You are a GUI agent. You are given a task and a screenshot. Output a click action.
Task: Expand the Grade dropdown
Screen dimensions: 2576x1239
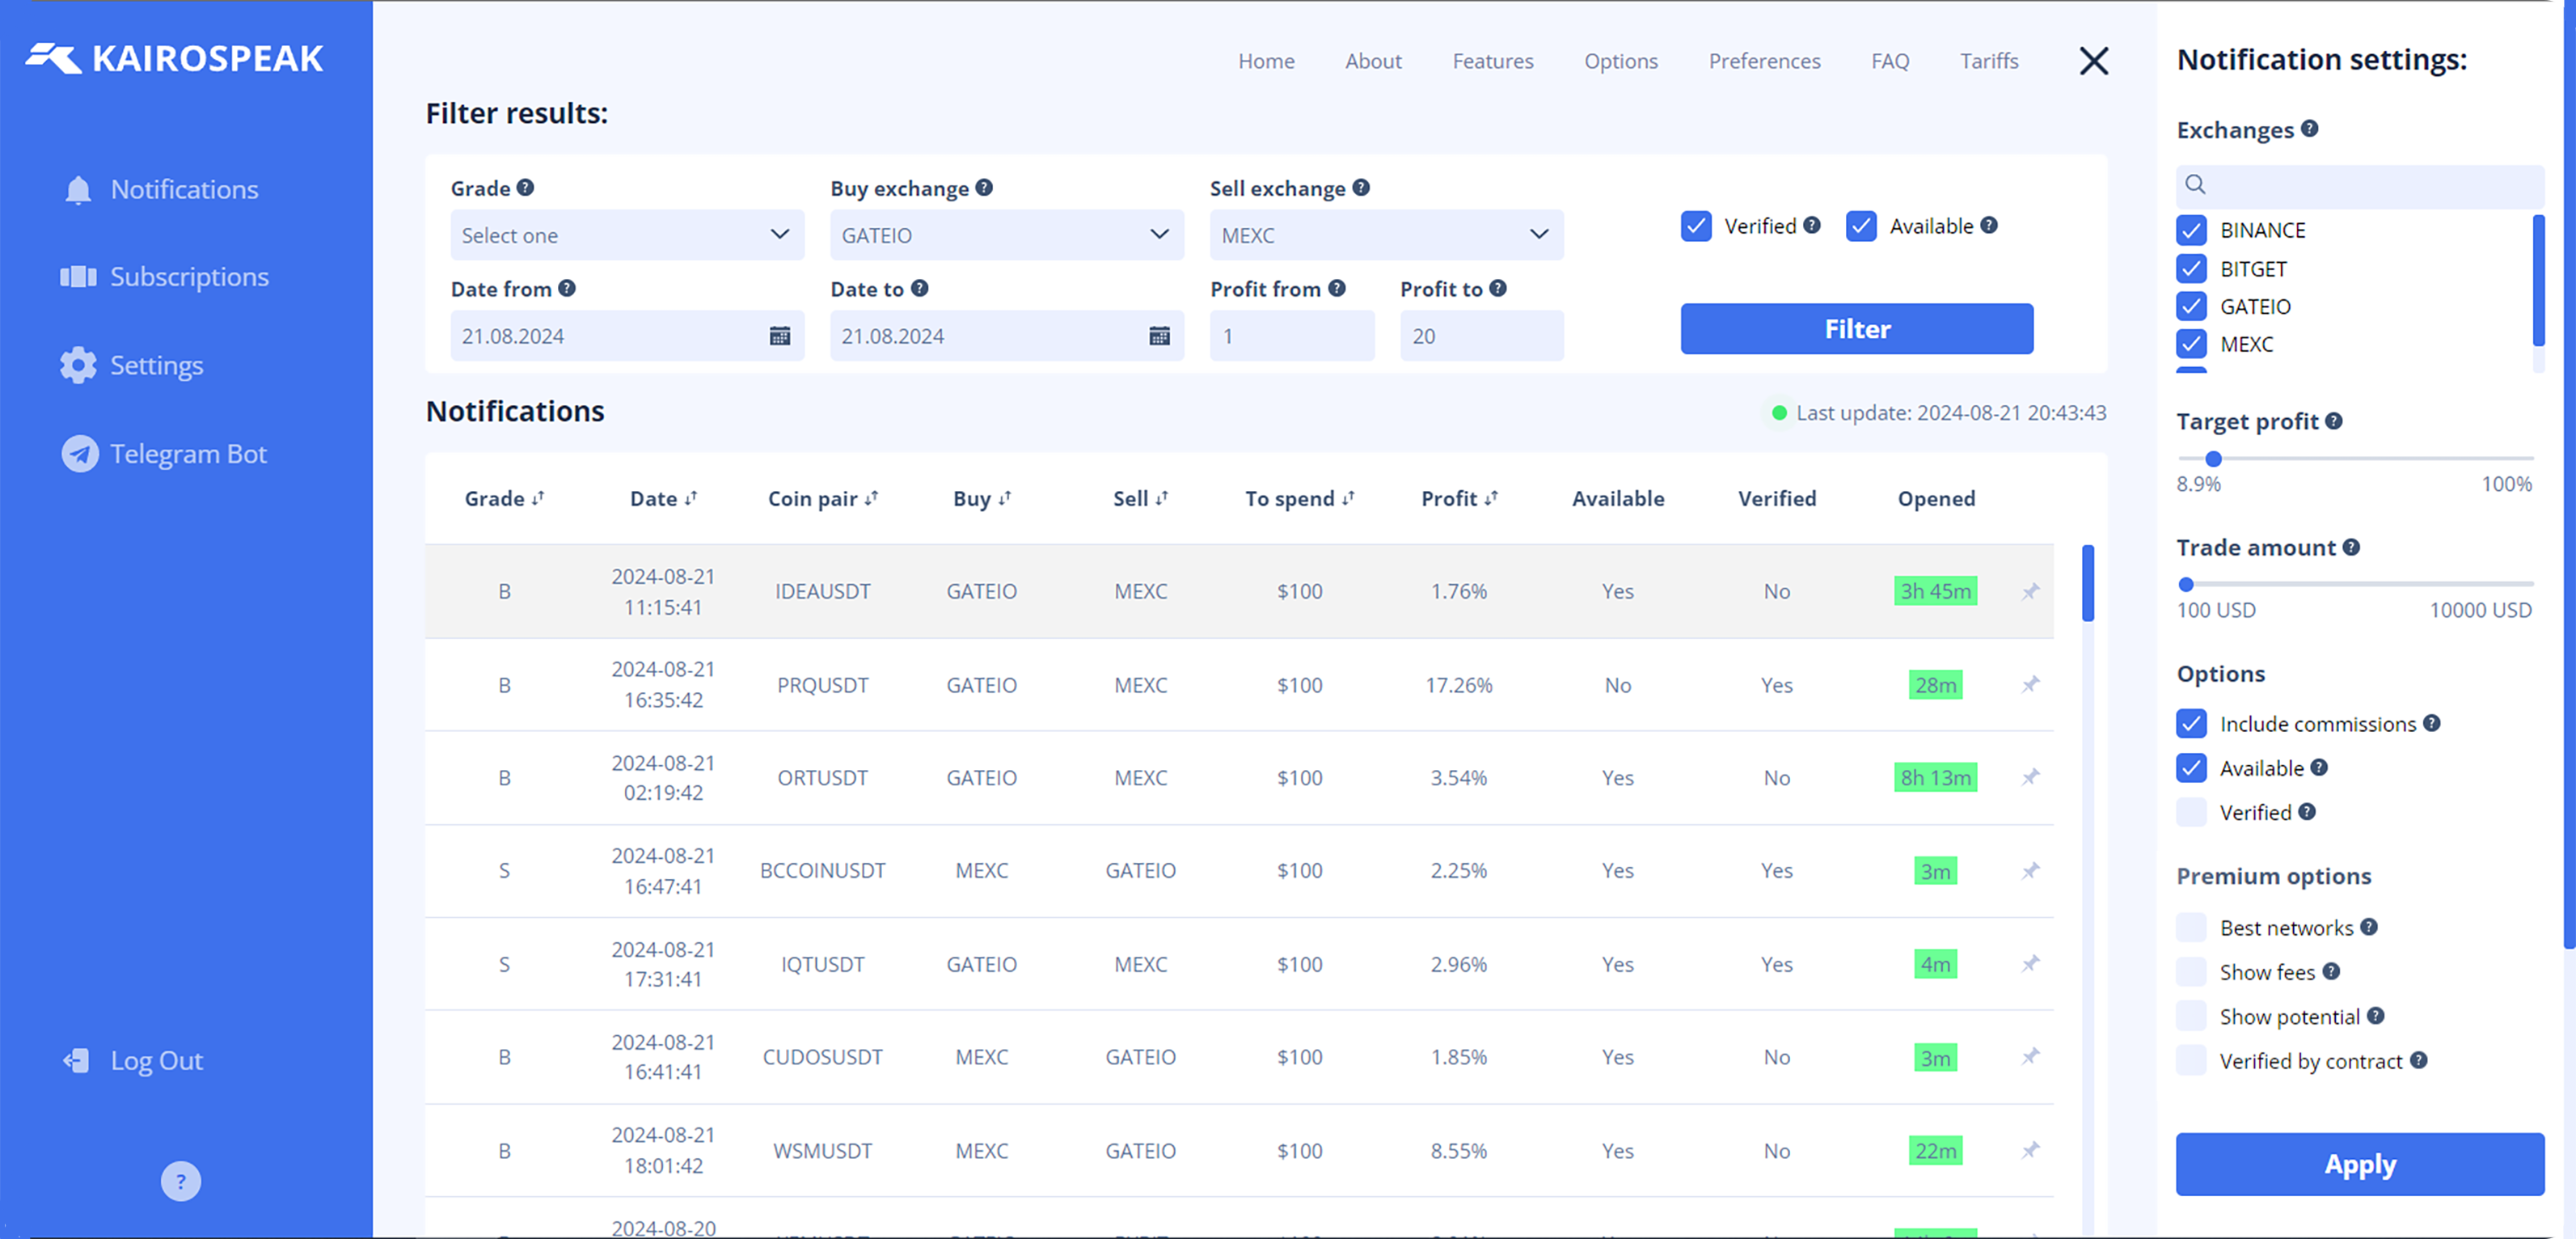[627, 235]
